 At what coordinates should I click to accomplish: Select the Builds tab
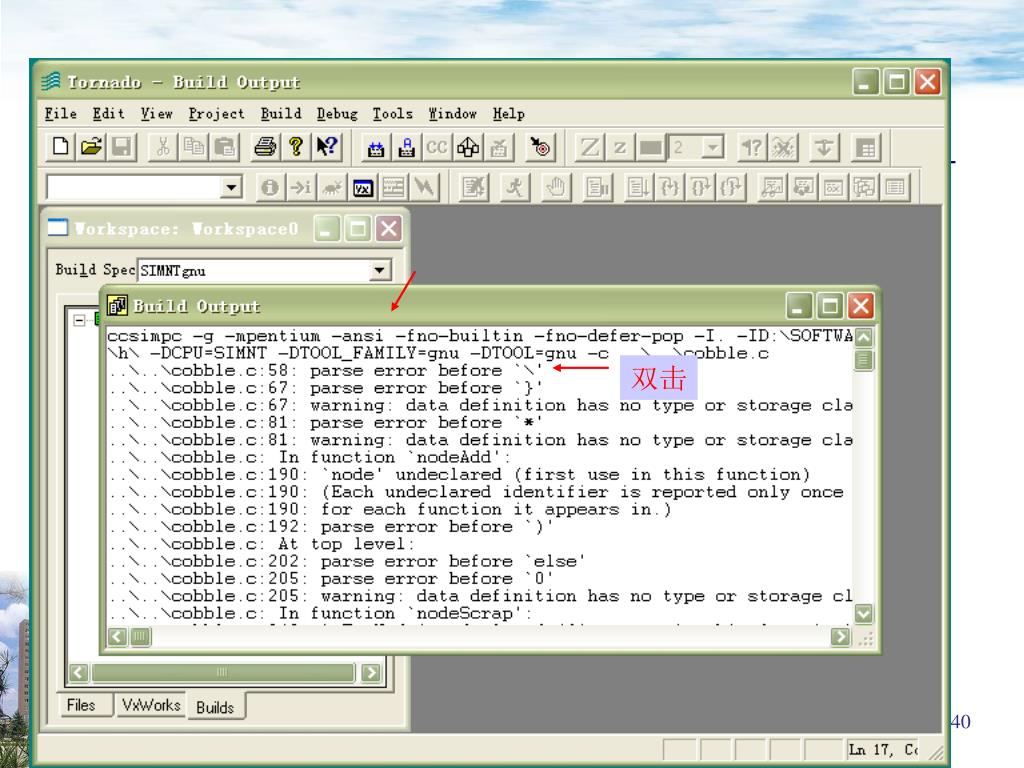[215, 707]
